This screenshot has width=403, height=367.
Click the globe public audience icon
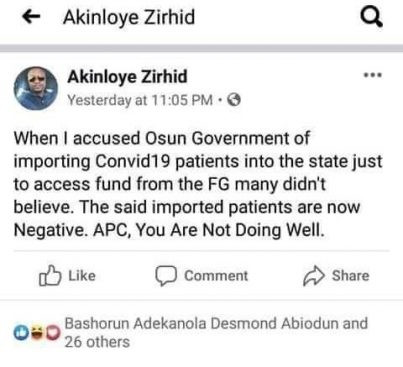[234, 100]
